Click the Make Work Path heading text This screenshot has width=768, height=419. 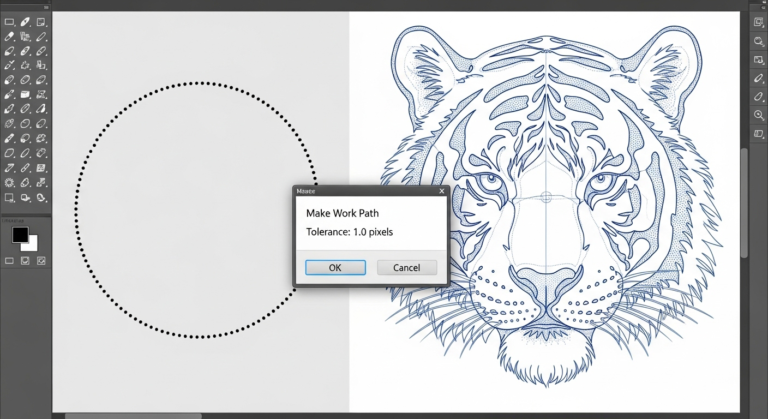(342, 213)
